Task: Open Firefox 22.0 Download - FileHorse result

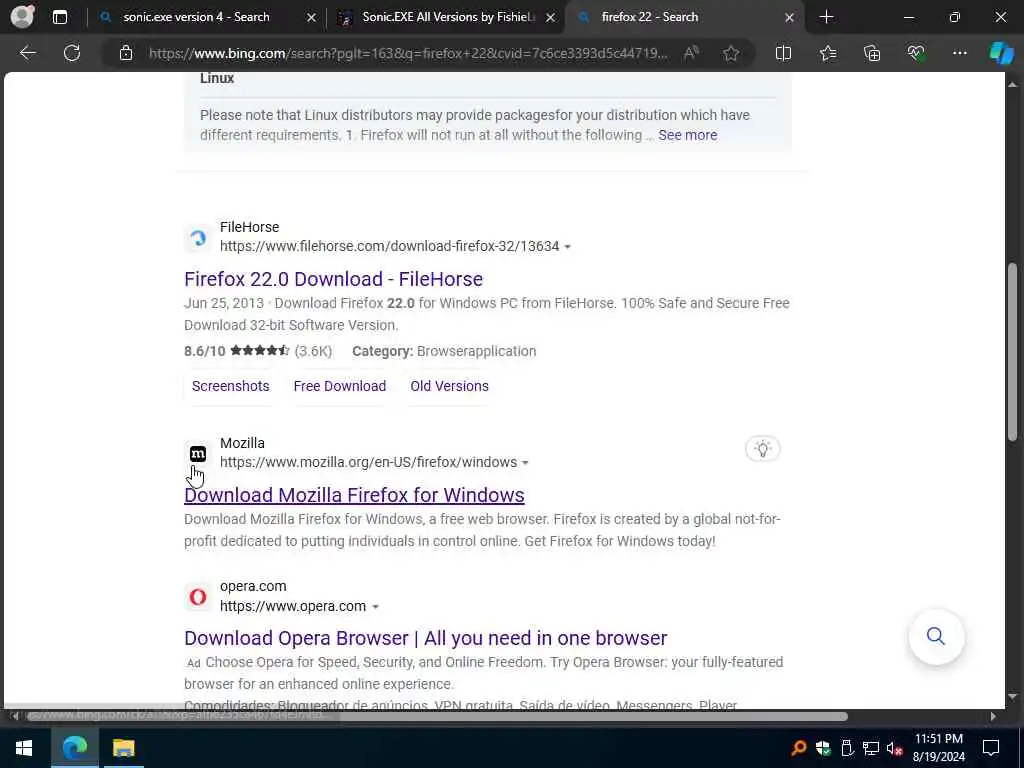Action: (x=333, y=279)
